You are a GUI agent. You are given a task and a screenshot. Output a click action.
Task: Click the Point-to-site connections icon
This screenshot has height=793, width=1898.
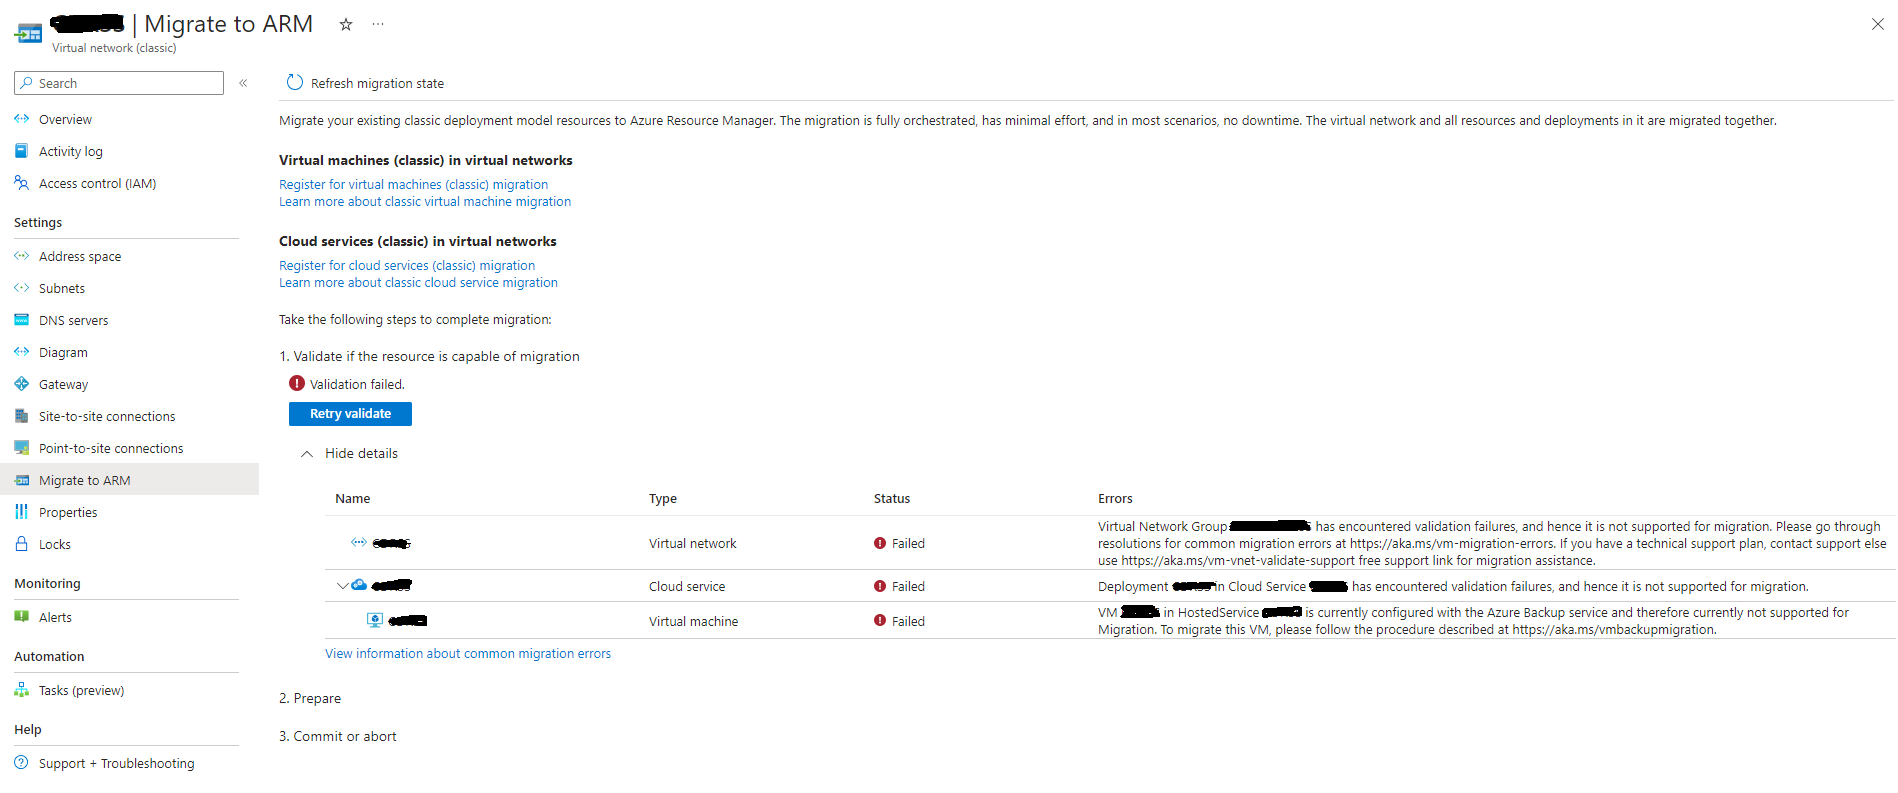coord(22,448)
